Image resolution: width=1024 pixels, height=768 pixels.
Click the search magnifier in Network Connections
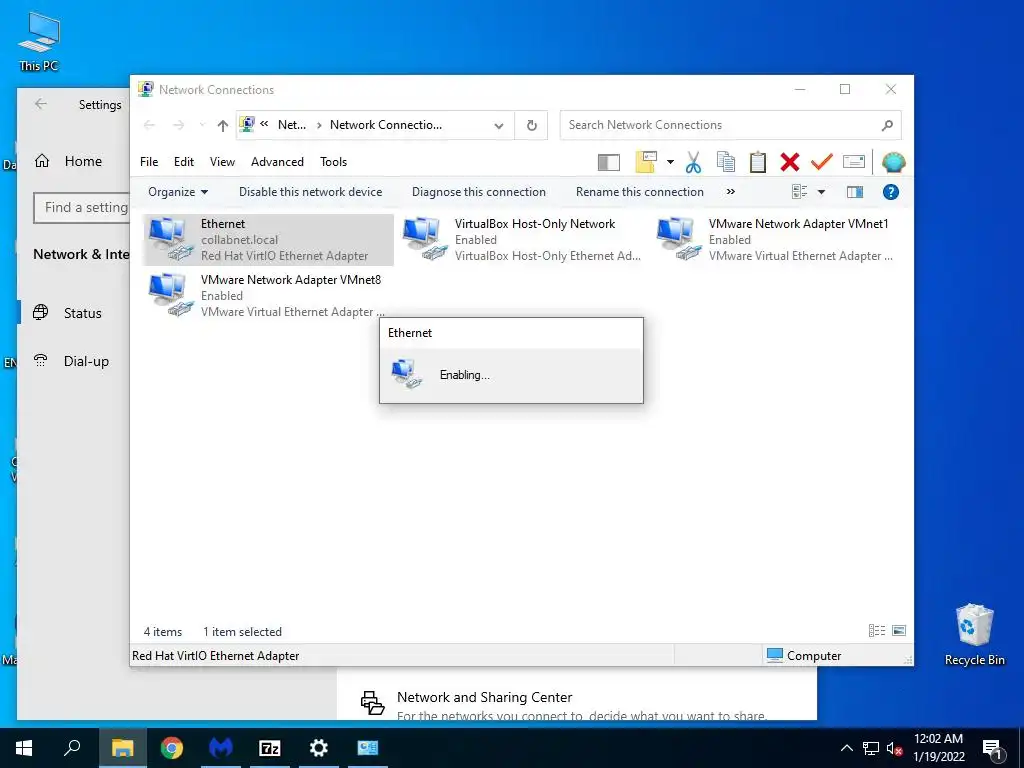click(x=887, y=125)
